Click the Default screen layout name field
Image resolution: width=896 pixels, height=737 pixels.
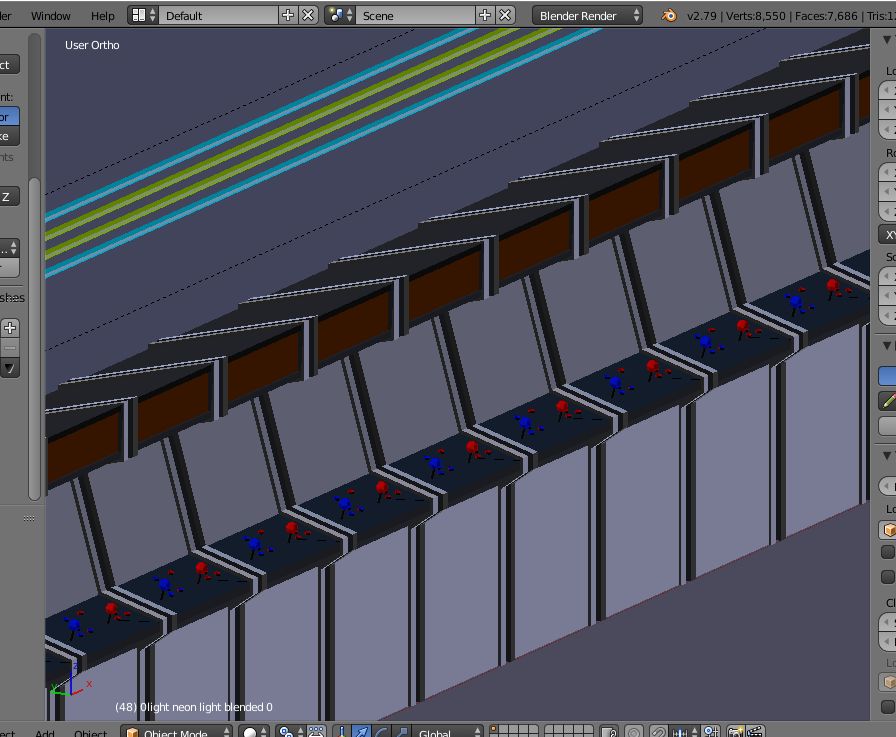point(219,15)
